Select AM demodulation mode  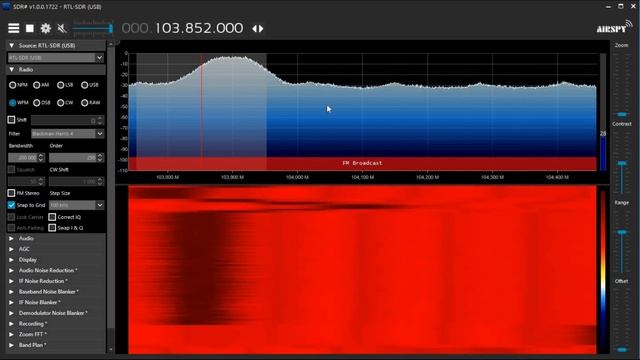37,85
